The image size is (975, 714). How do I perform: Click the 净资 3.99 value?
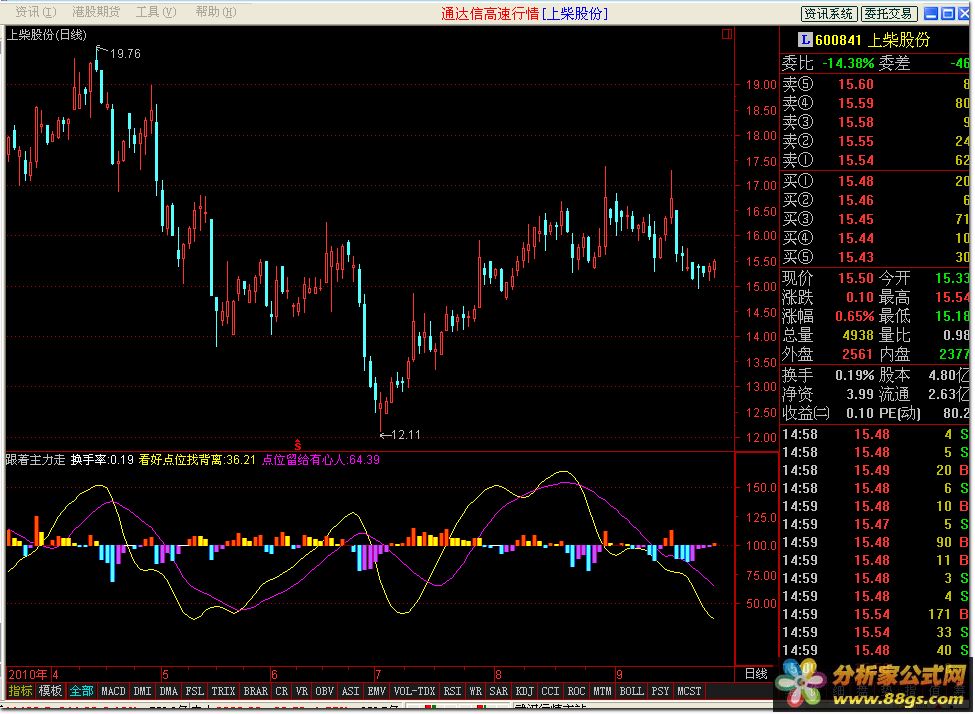point(860,394)
